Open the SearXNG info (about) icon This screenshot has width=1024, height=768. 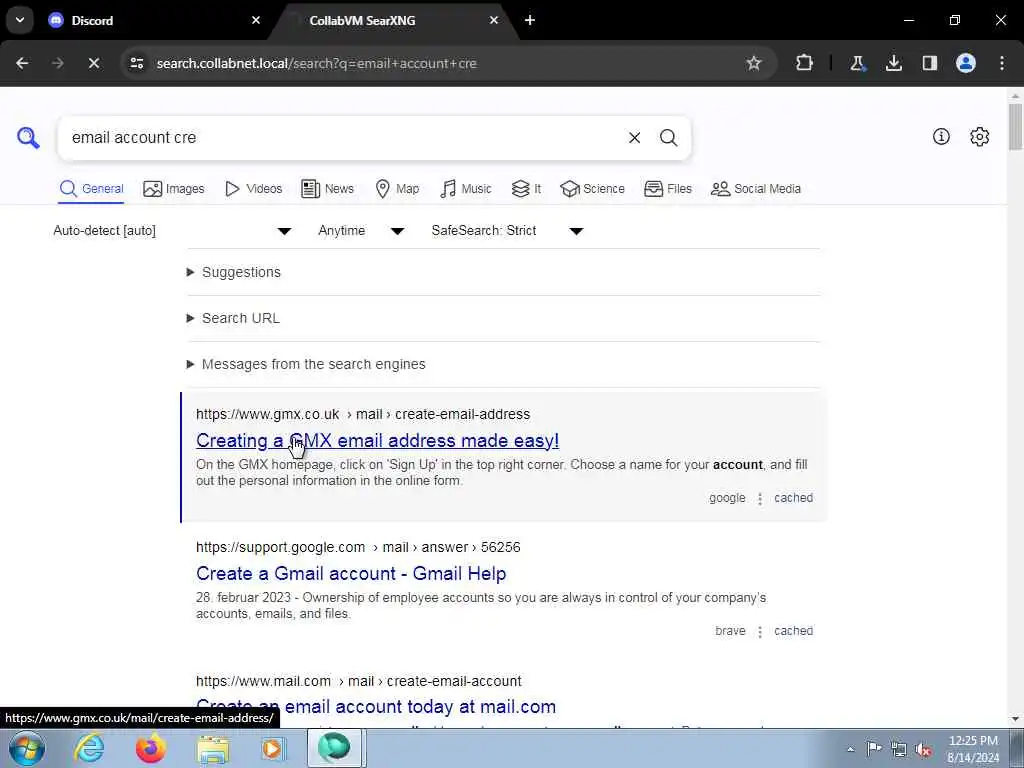[941, 136]
